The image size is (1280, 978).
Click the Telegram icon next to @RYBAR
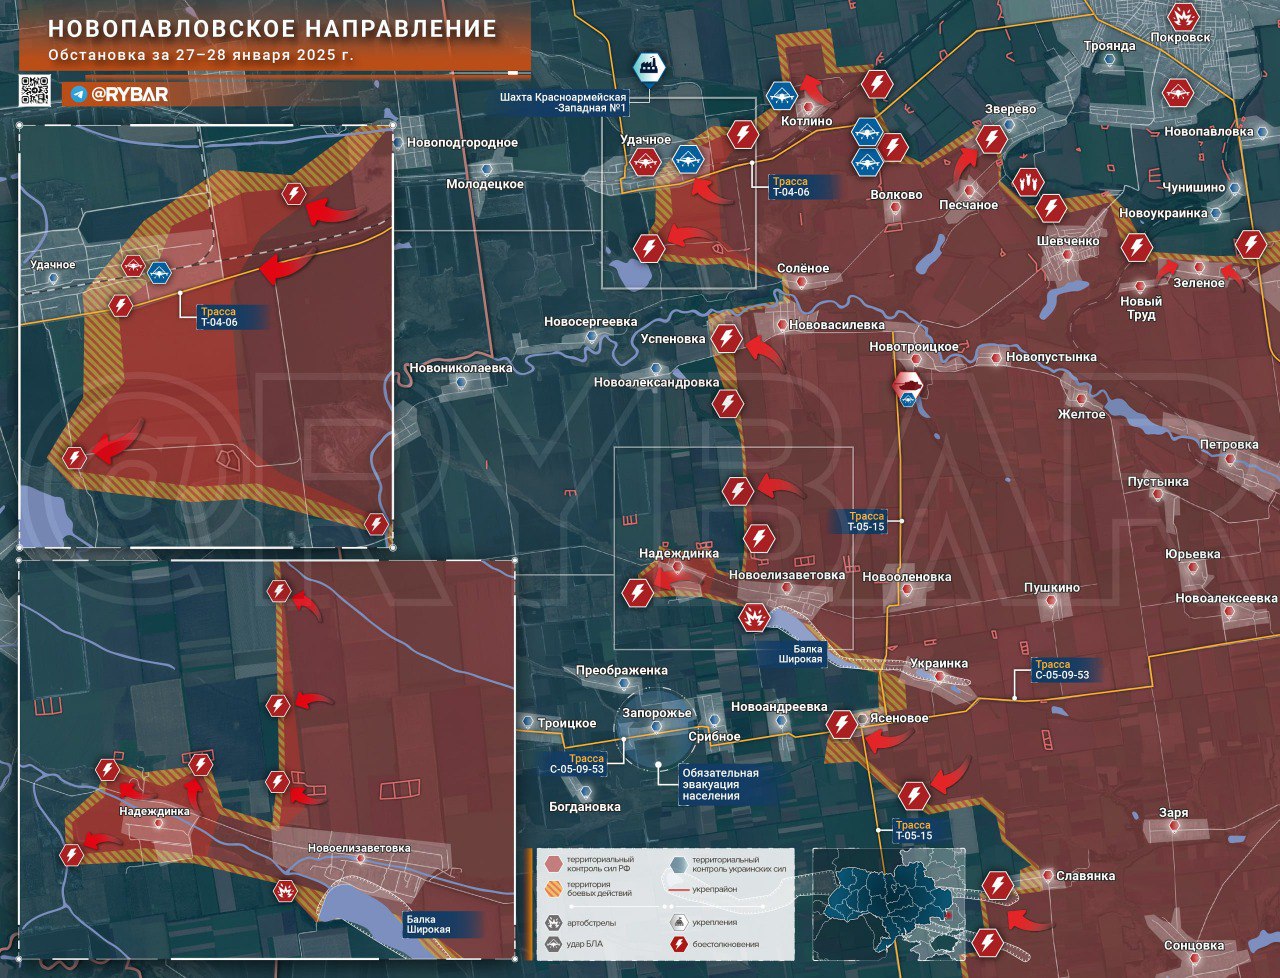click(78, 94)
